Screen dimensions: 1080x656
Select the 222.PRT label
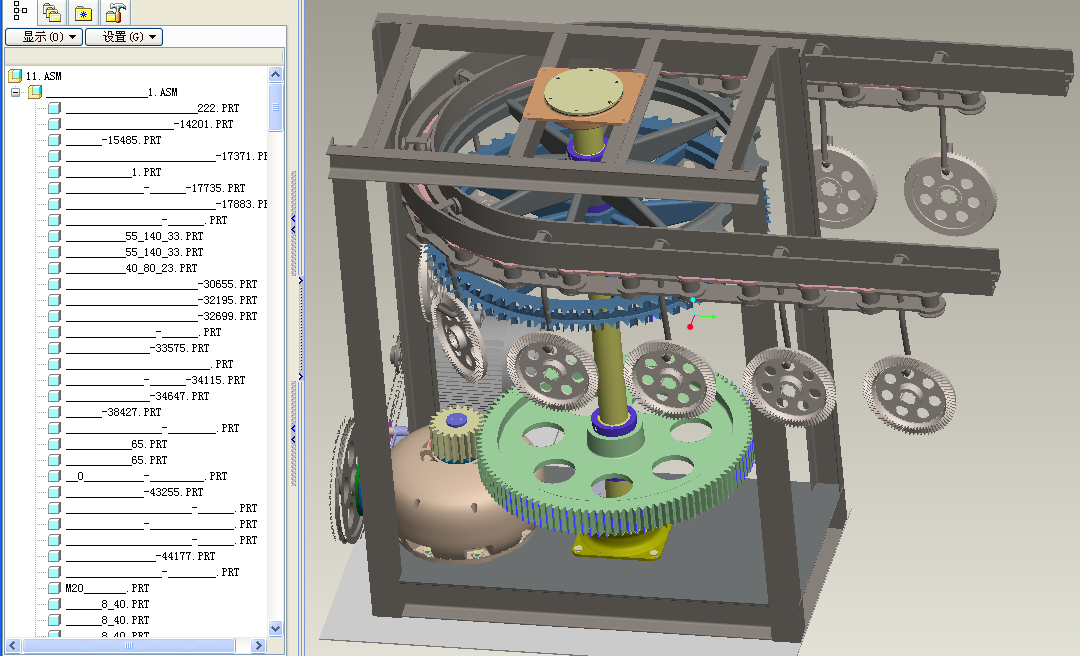(x=153, y=108)
